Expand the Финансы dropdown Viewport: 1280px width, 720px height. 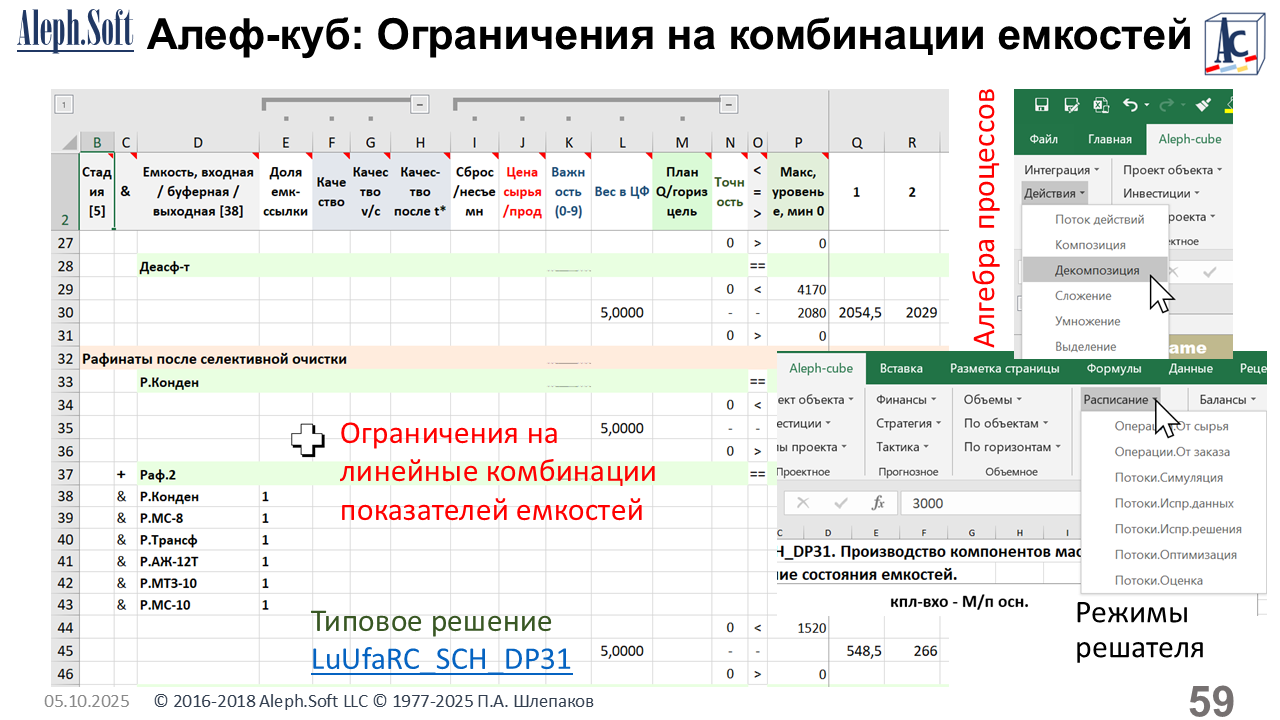coord(906,399)
